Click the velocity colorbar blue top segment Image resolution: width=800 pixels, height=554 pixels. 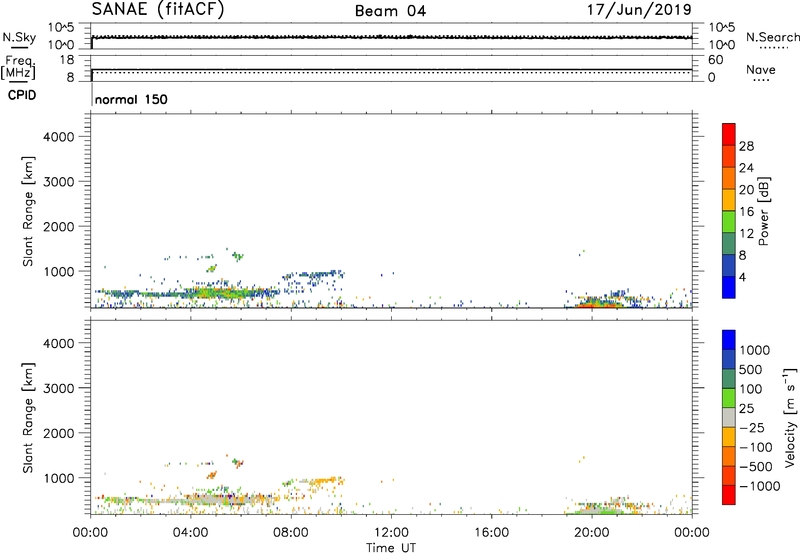729,340
